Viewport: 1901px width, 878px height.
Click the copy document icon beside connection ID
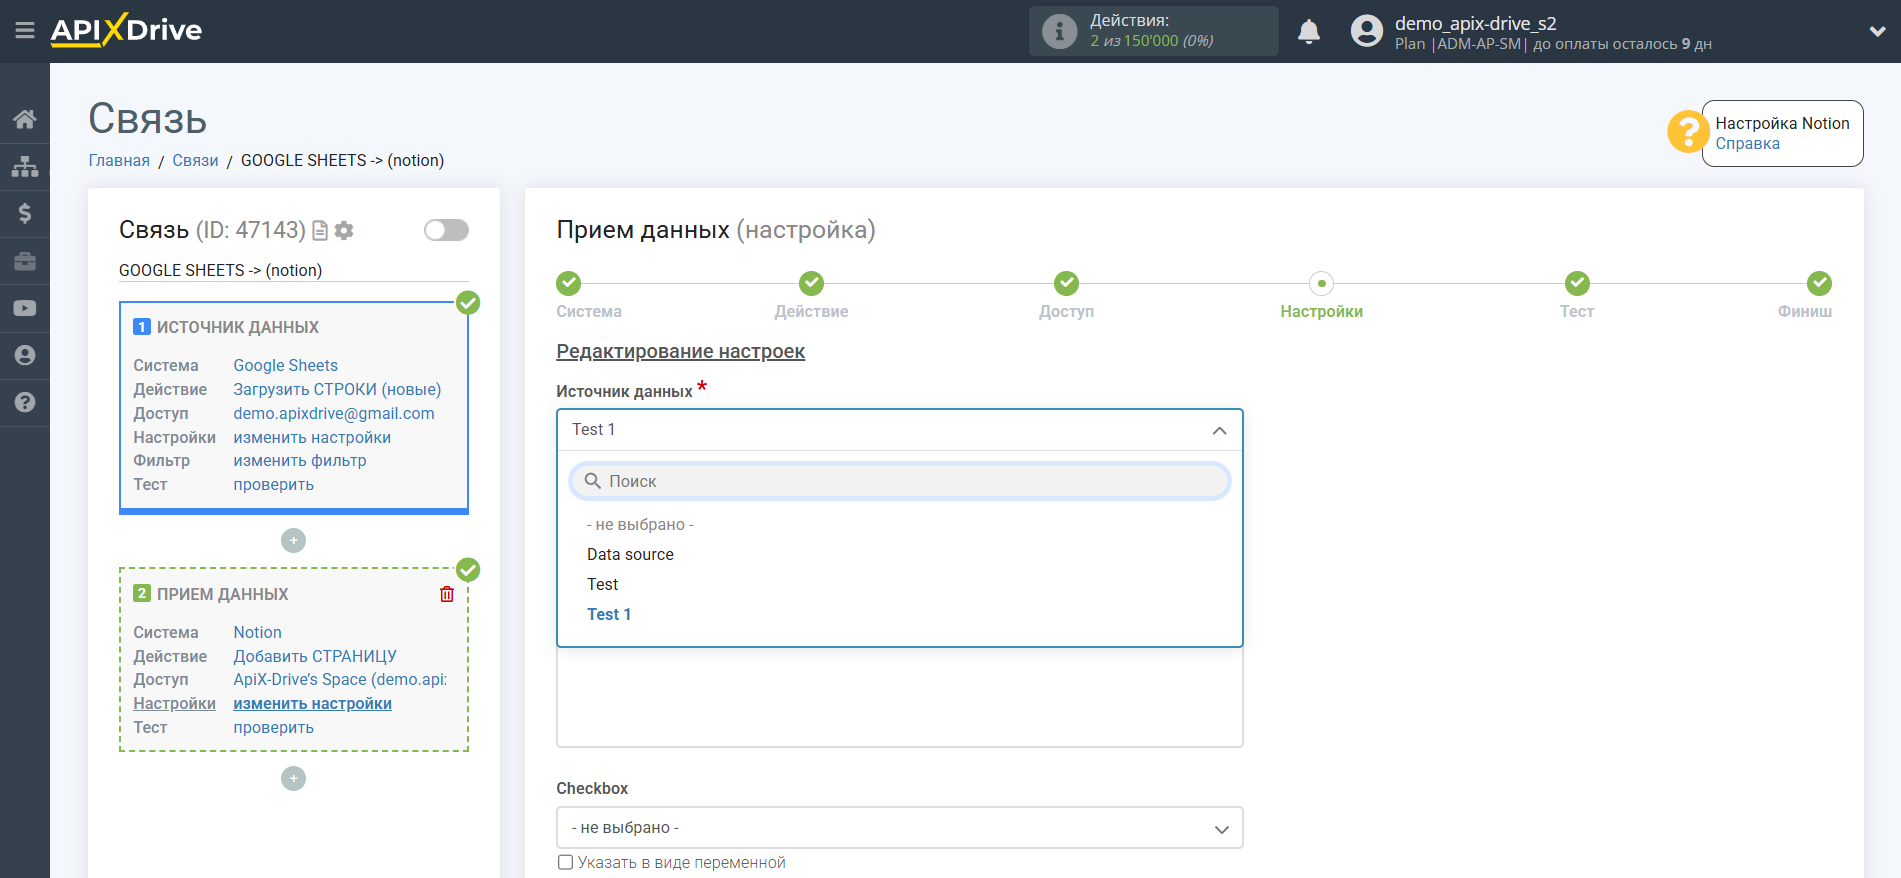pyautogui.click(x=320, y=231)
